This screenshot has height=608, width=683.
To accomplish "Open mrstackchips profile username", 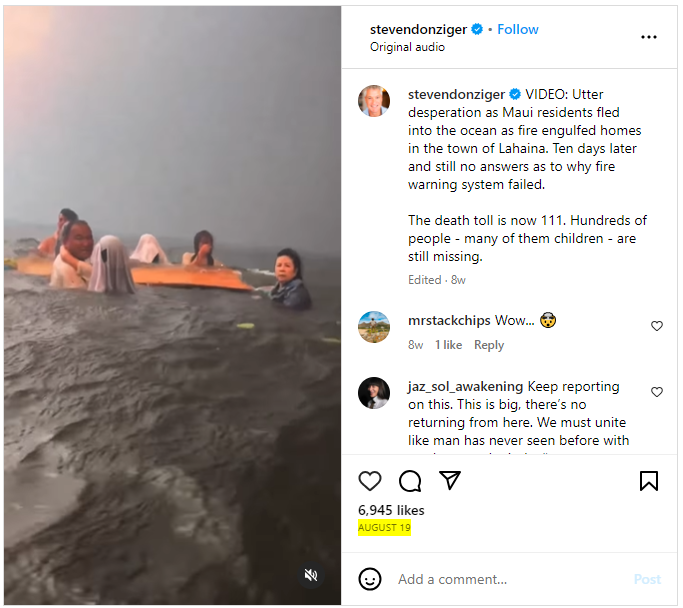I will [449, 321].
